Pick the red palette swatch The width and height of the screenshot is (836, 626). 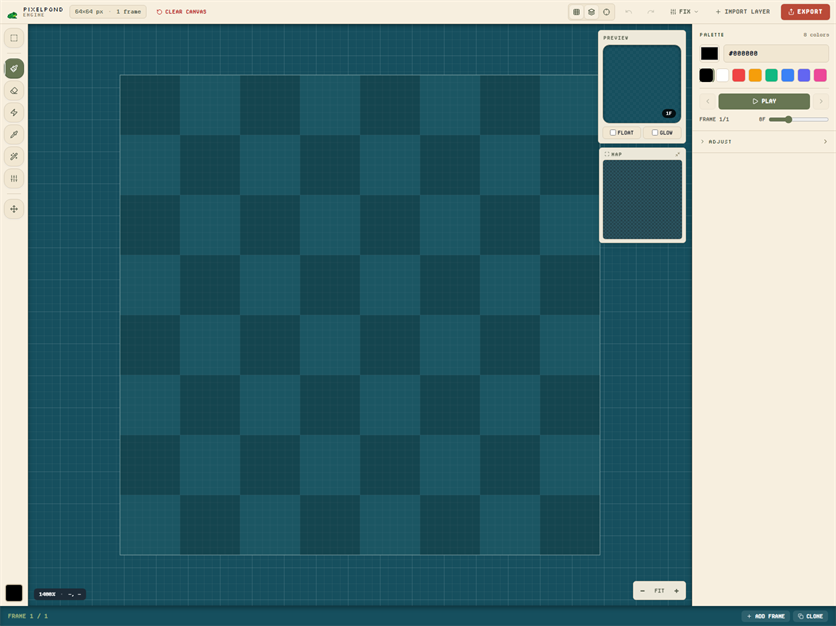point(738,75)
